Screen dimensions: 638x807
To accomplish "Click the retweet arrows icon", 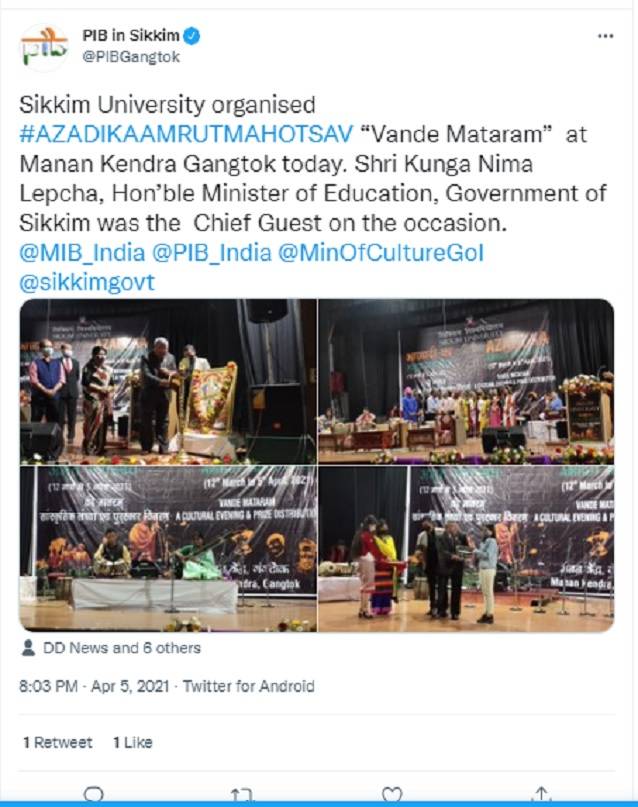I will (241, 795).
